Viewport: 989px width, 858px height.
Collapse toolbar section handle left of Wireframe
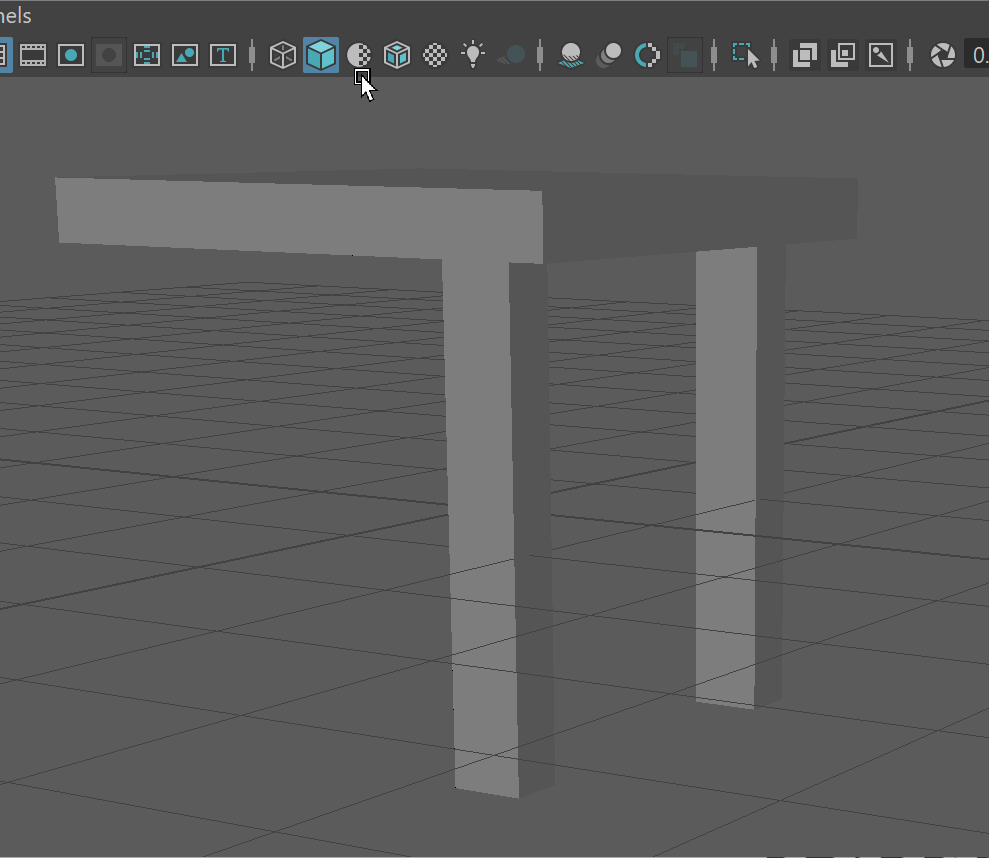pyautogui.click(x=252, y=55)
